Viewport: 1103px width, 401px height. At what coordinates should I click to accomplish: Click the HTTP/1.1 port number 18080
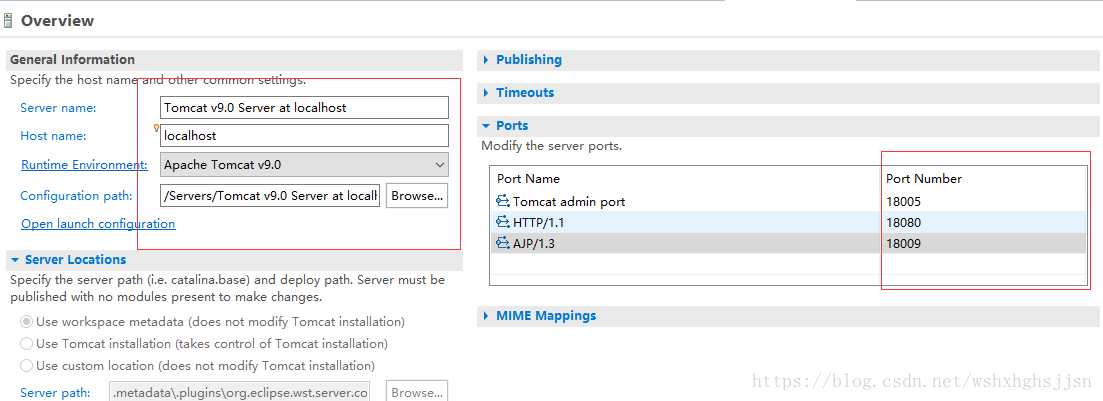pyautogui.click(x=904, y=222)
